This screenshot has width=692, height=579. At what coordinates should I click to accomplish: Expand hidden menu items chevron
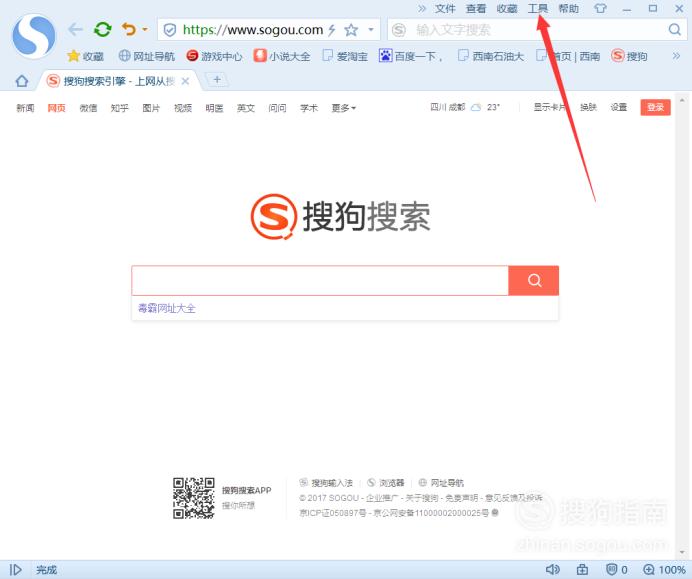(422, 8)
